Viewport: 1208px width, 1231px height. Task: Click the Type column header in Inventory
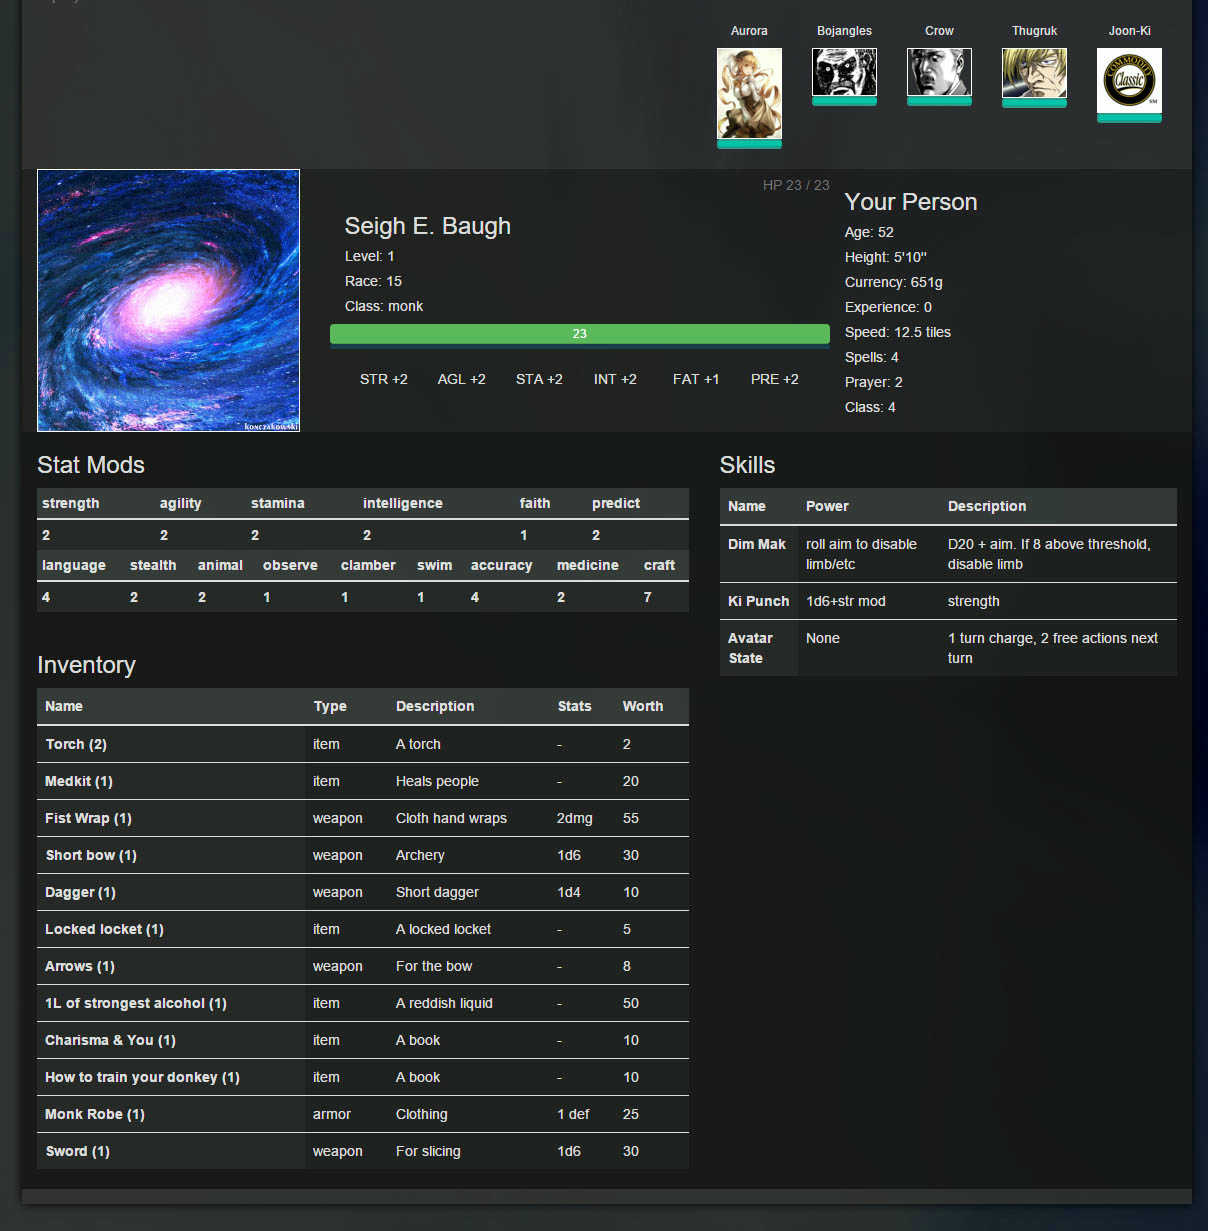pos(330,706)
